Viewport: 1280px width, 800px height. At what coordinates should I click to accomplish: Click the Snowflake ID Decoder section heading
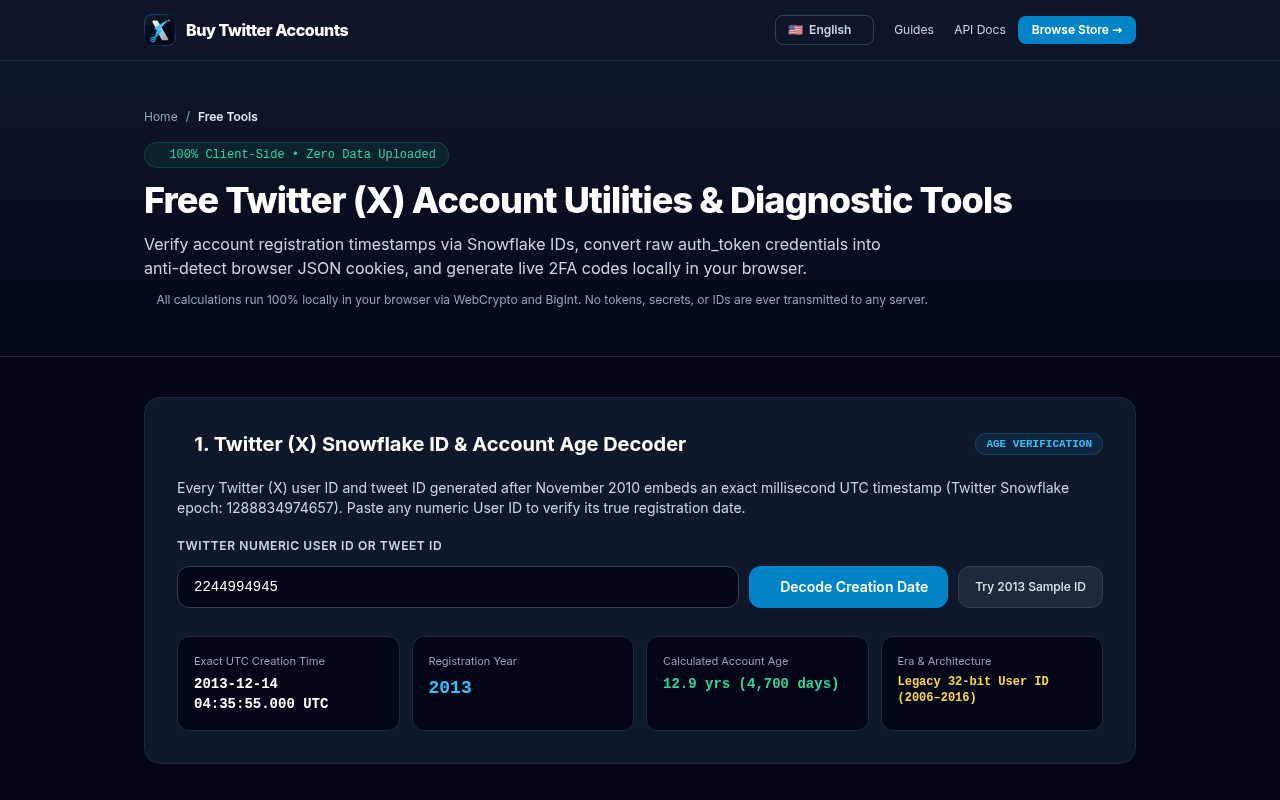(440, 444)
